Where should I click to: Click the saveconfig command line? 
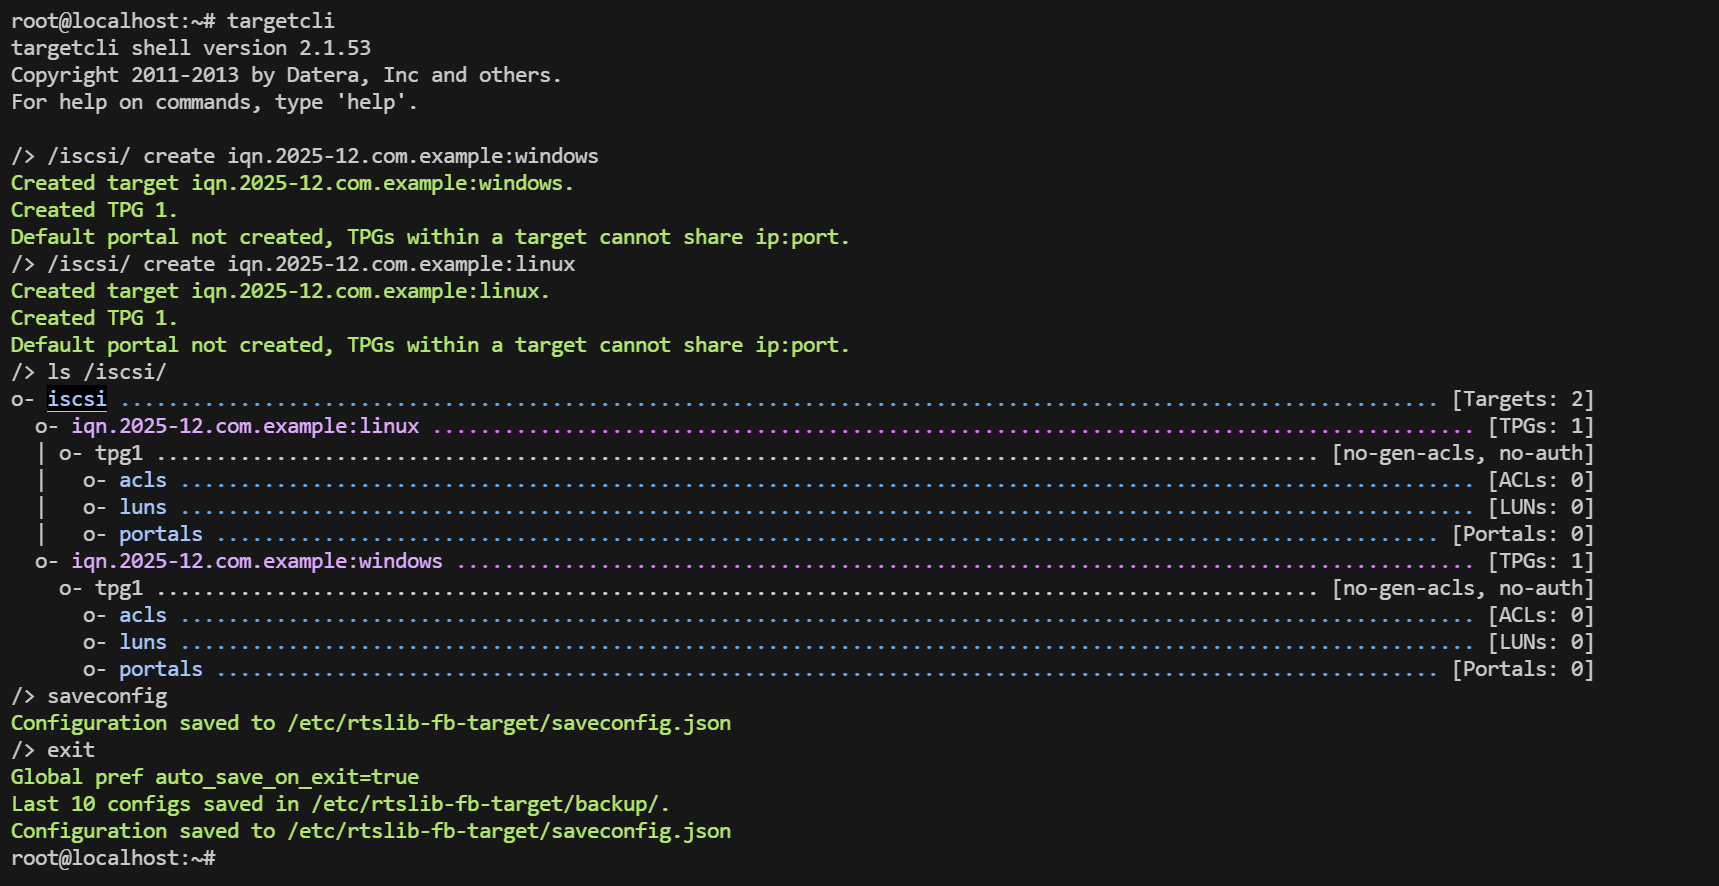89,696
